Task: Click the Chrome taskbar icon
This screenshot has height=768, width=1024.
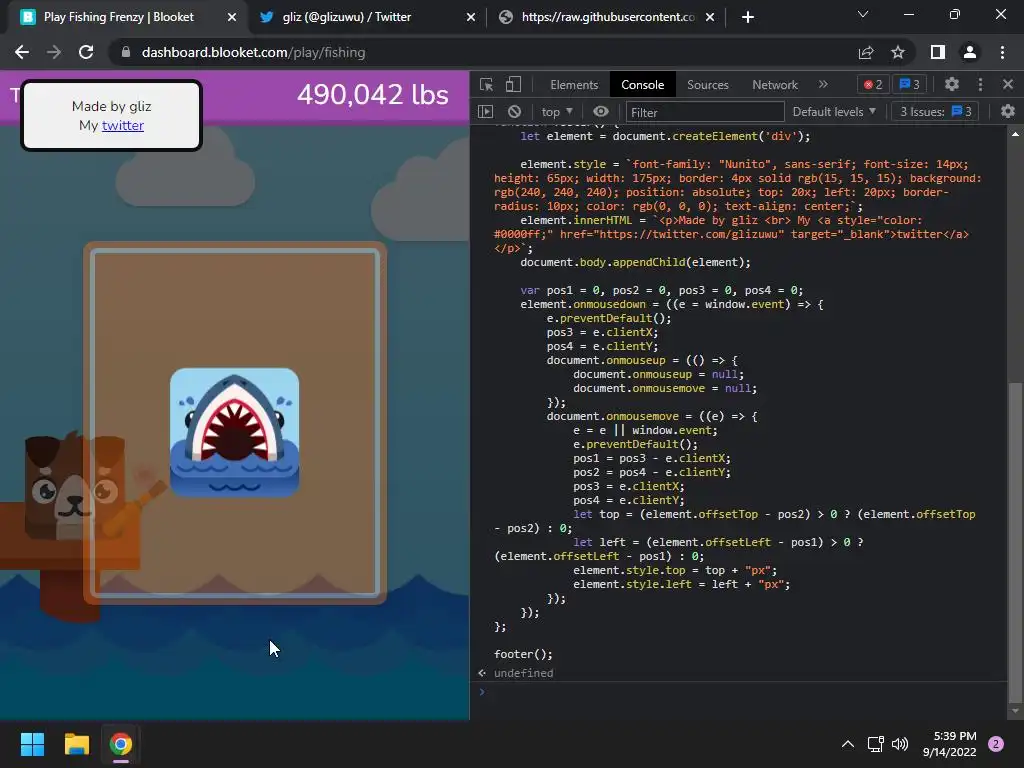Action: [121, 744]
